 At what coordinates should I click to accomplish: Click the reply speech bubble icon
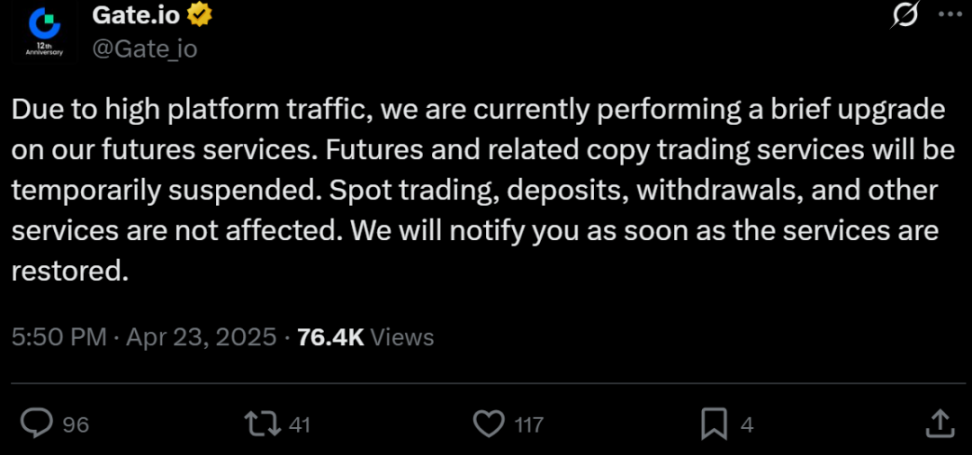click(37, 424)
